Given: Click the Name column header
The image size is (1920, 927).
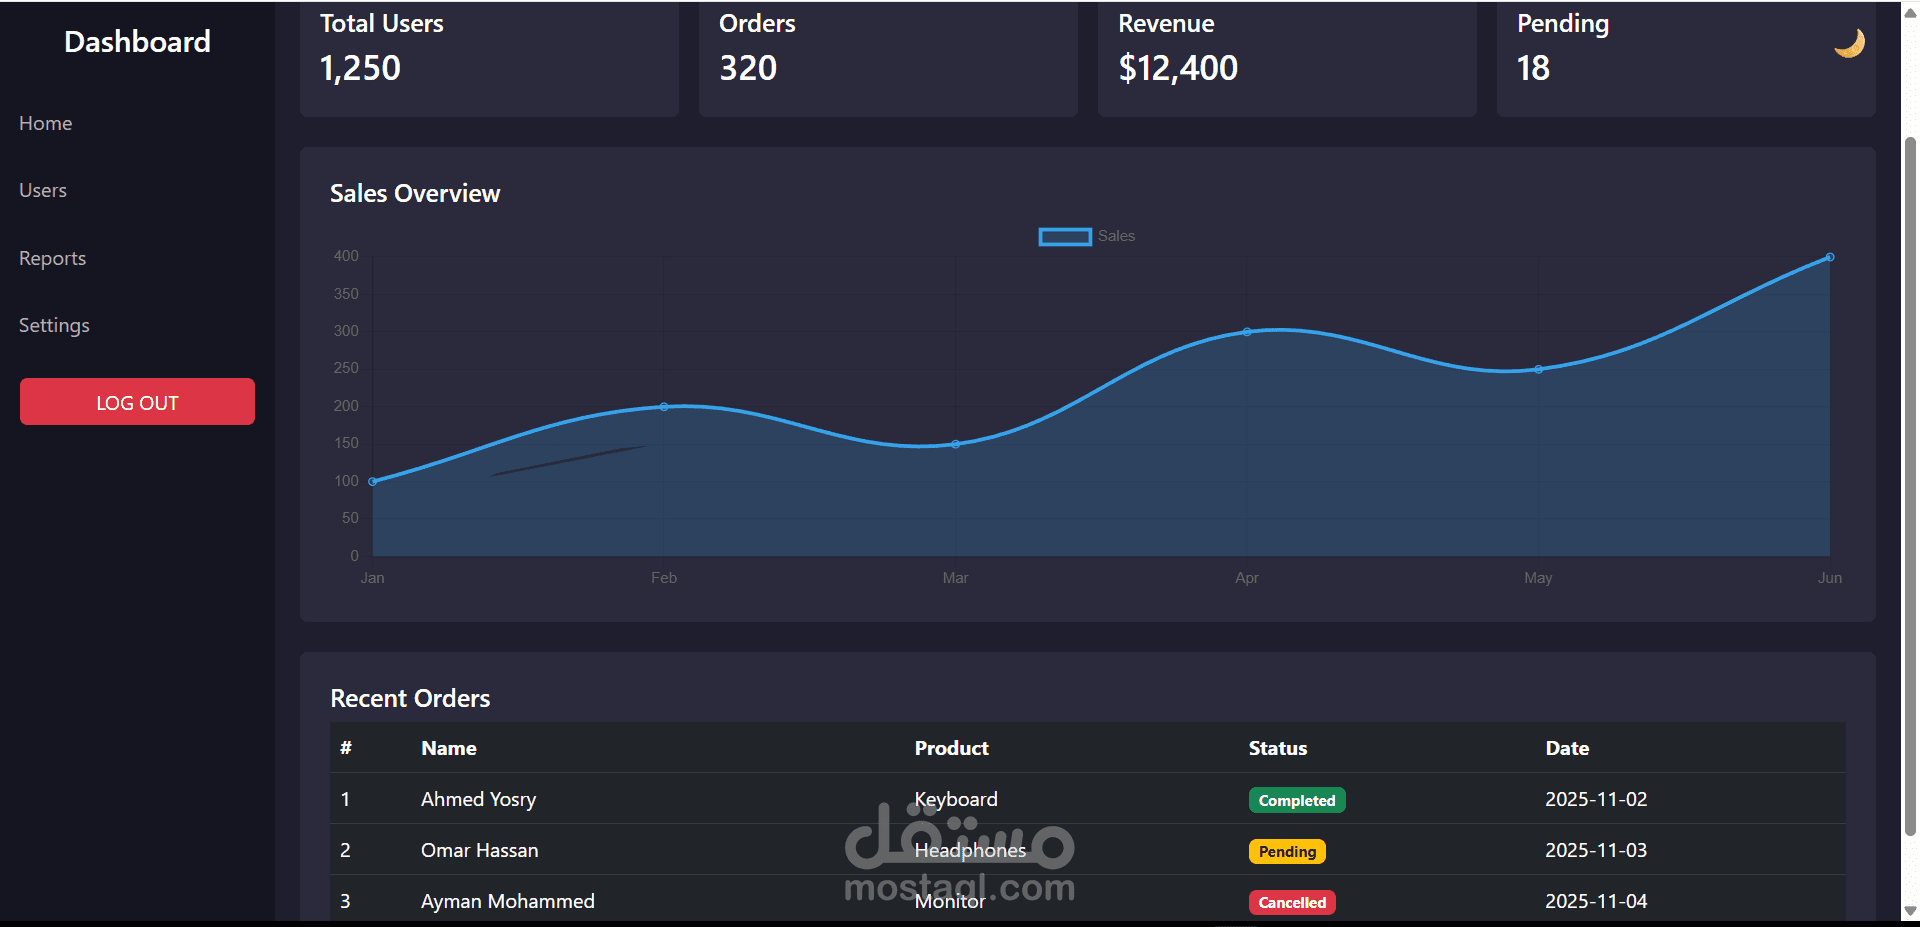Looking at the screenshot, I should 449,748.
